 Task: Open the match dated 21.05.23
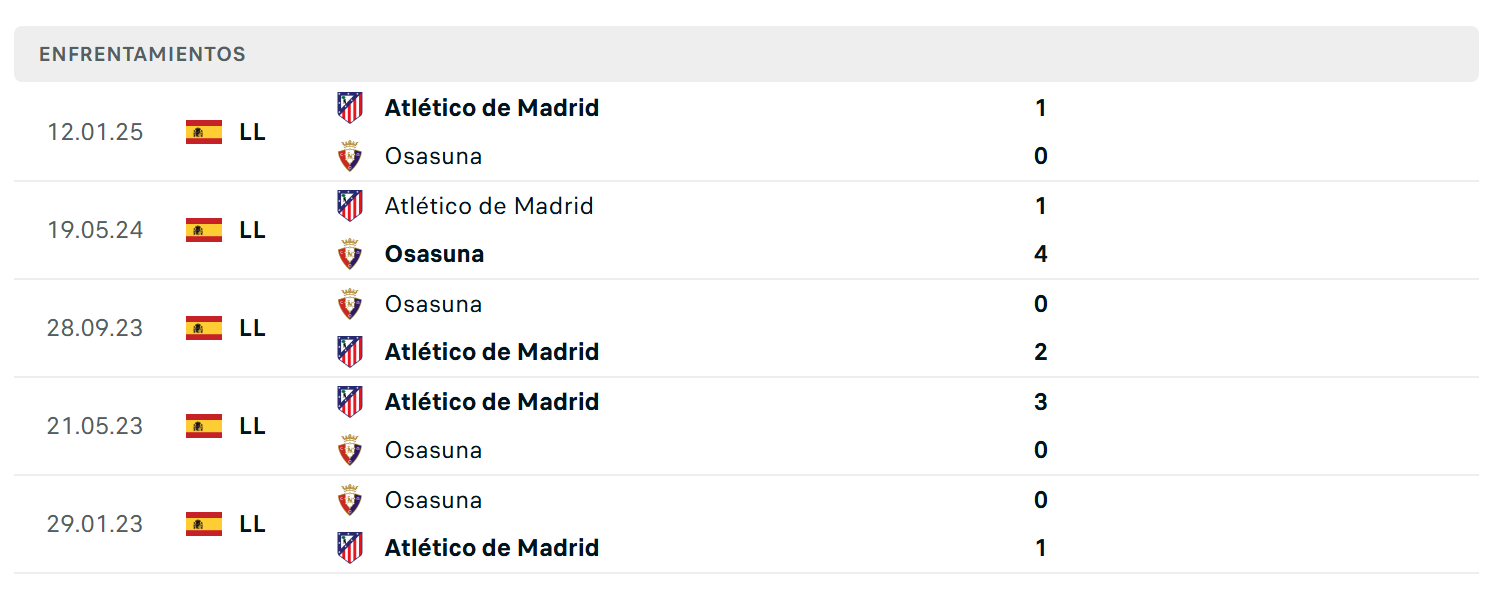pos(746,426)
